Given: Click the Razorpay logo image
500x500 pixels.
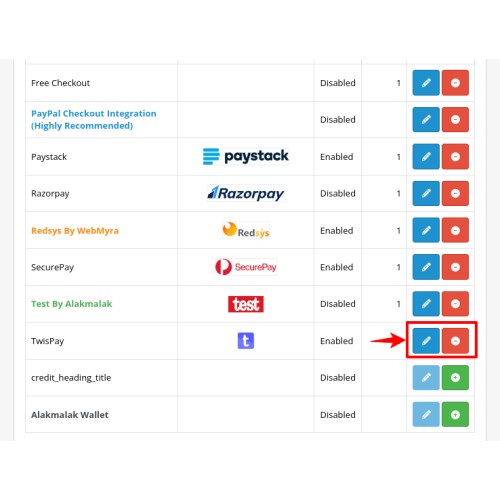Looking at the screenshot, I should [x=246, y=193].
